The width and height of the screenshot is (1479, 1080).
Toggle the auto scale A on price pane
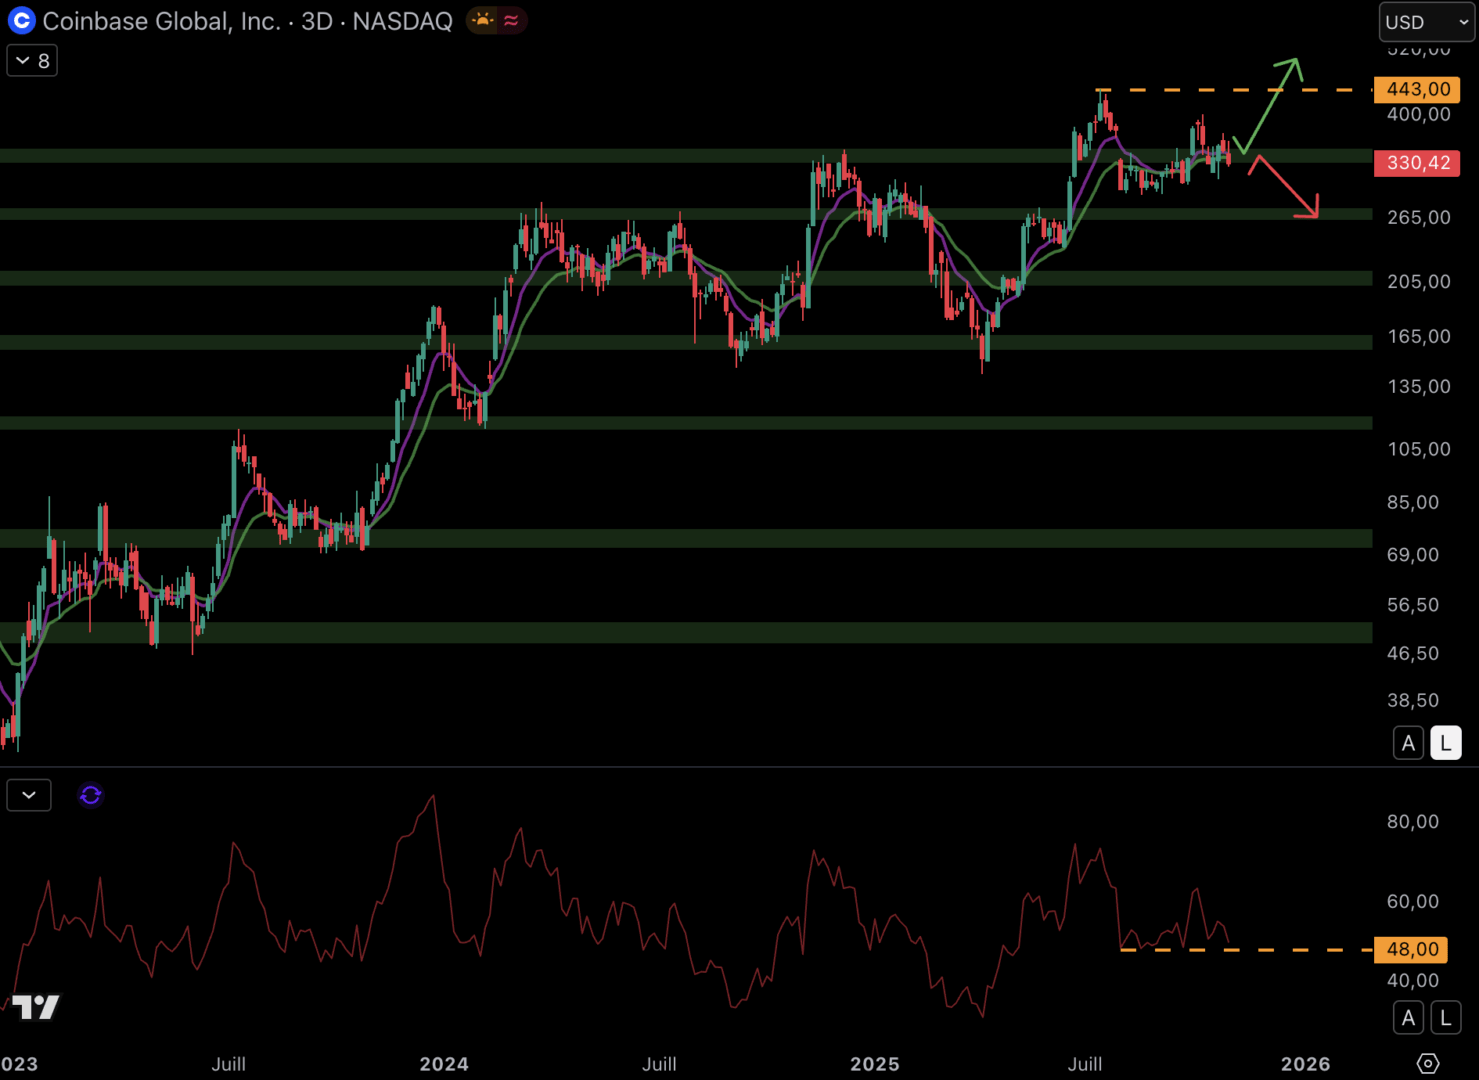pos(1408,743)
